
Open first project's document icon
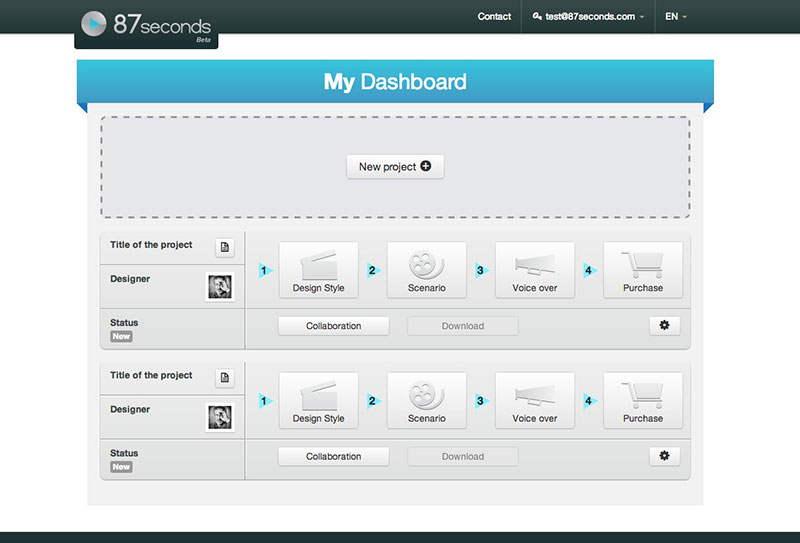pyautogui.click(x=224, y=247)
